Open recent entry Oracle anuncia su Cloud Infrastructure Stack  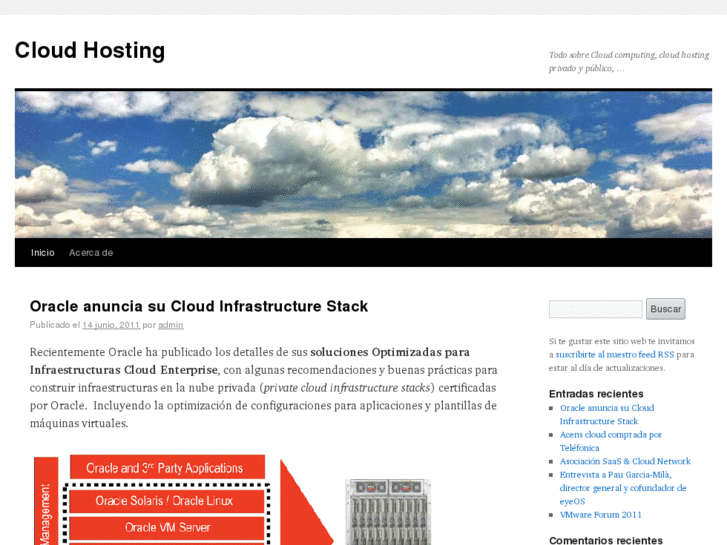pos(607,414)
